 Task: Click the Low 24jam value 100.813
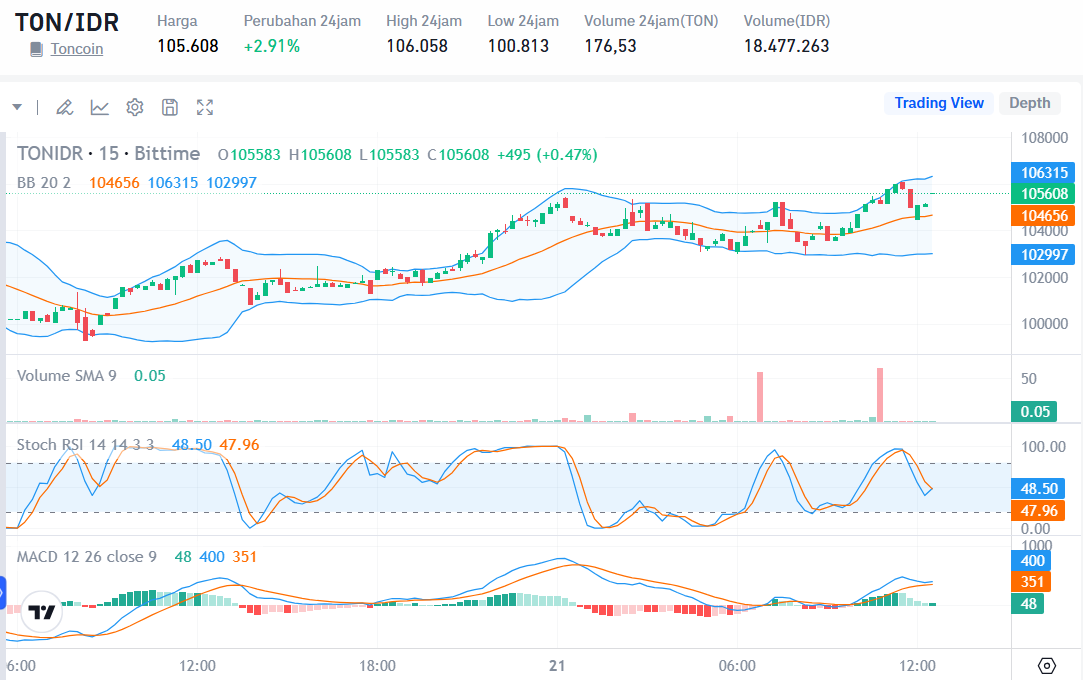tap(518, 46)
